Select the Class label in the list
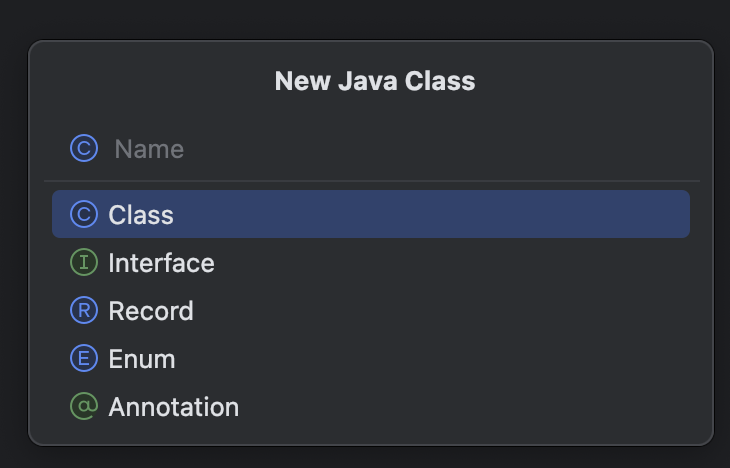This screenshot has width=730, height=468. (x=141, y=214)
